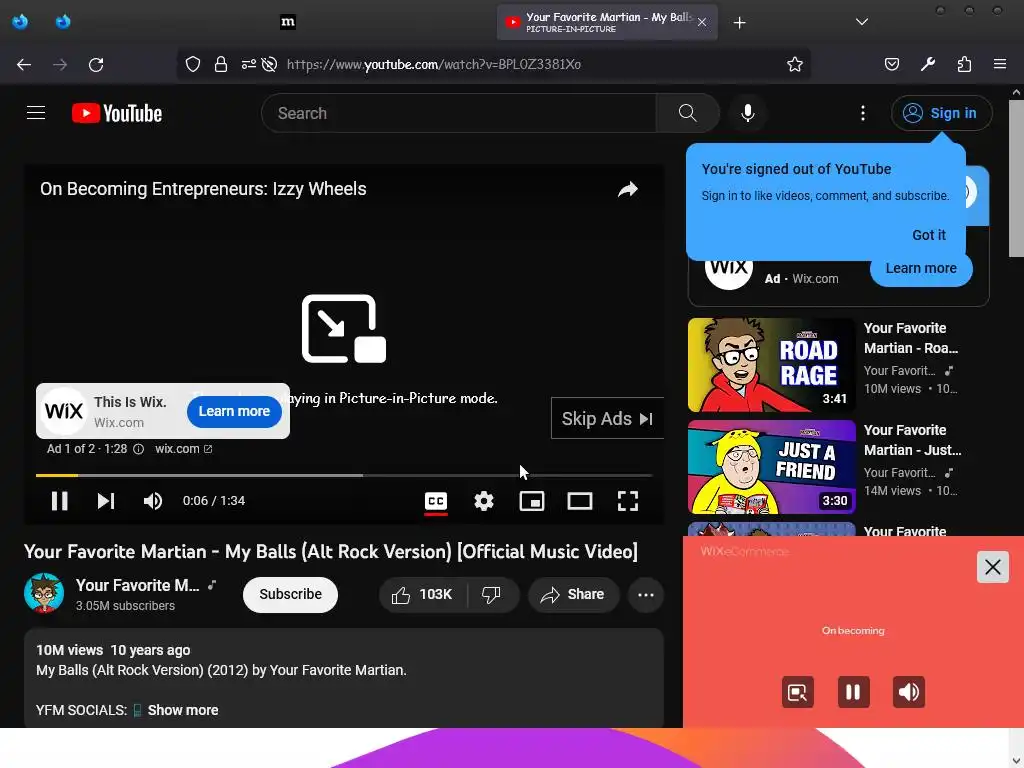Open the Firefox hamburger application menu
This screenshot has width=1024, height=768.
tap(999, 64)
